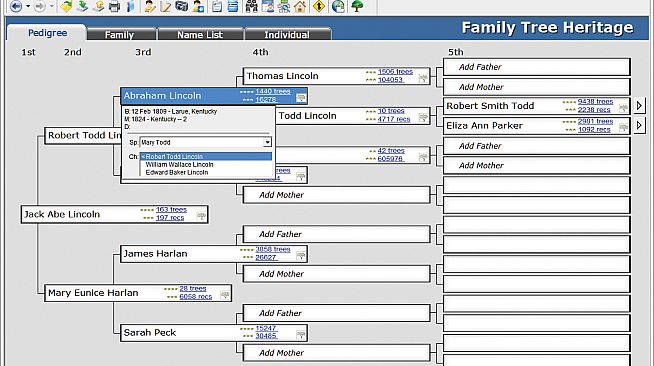
Task: Expand ancestors arrow beside Eliza Ann Parker
Action: 639,125
